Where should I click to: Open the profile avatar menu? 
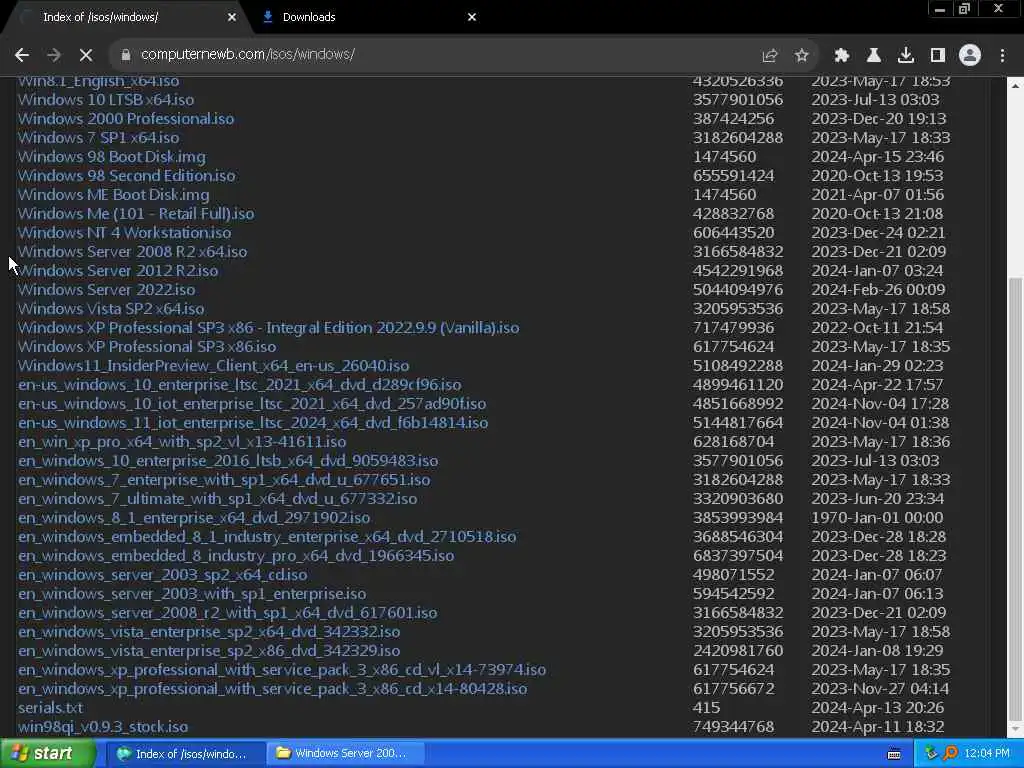coord(970,55)
